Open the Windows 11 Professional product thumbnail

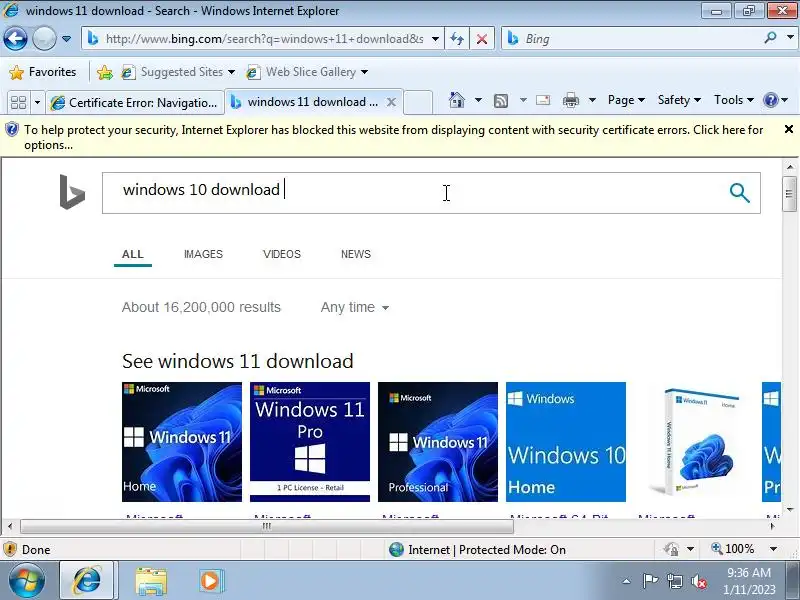click(x=438, y=442)
